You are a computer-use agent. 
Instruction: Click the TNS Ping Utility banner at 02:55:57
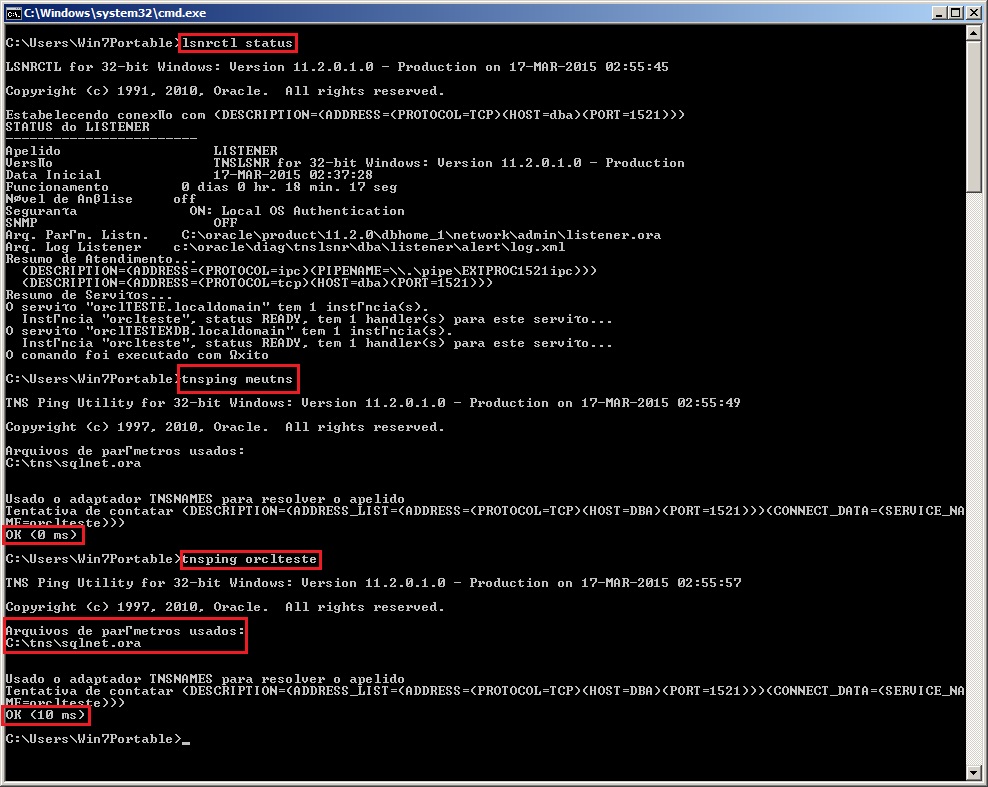(373, 583)
